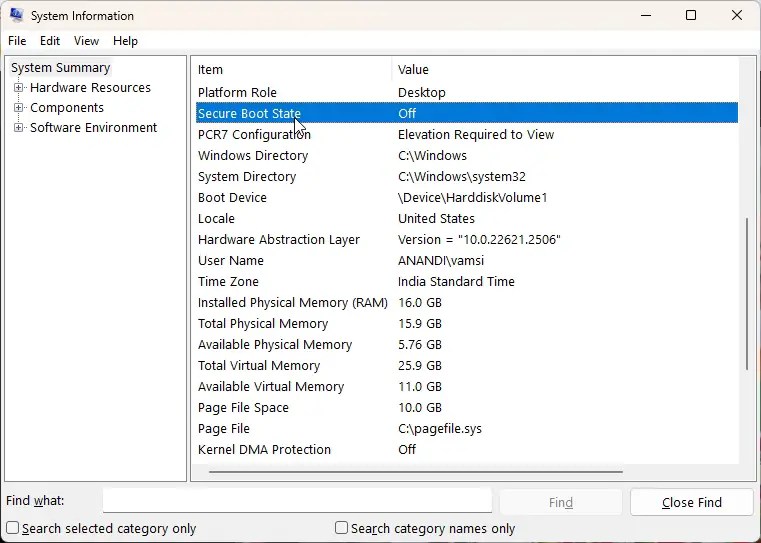Click the Find button

pos(561,502)
